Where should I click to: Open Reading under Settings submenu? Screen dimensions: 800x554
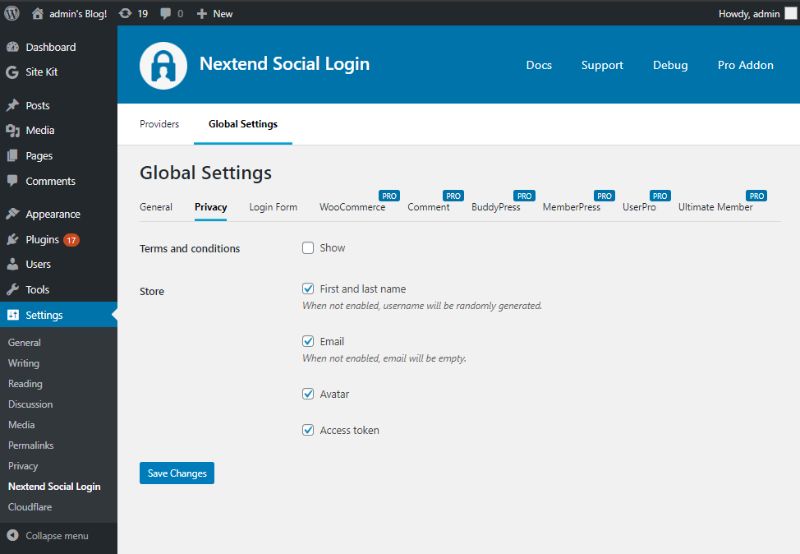point(25,384)
